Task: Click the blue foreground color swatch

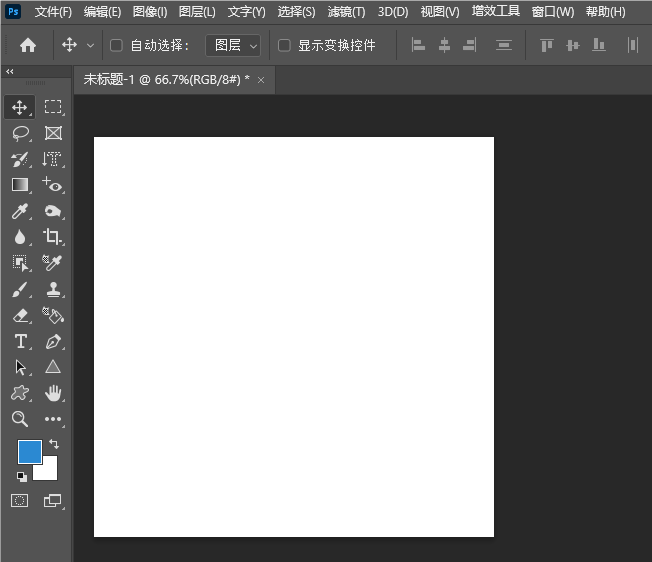Action: [30, 451]
